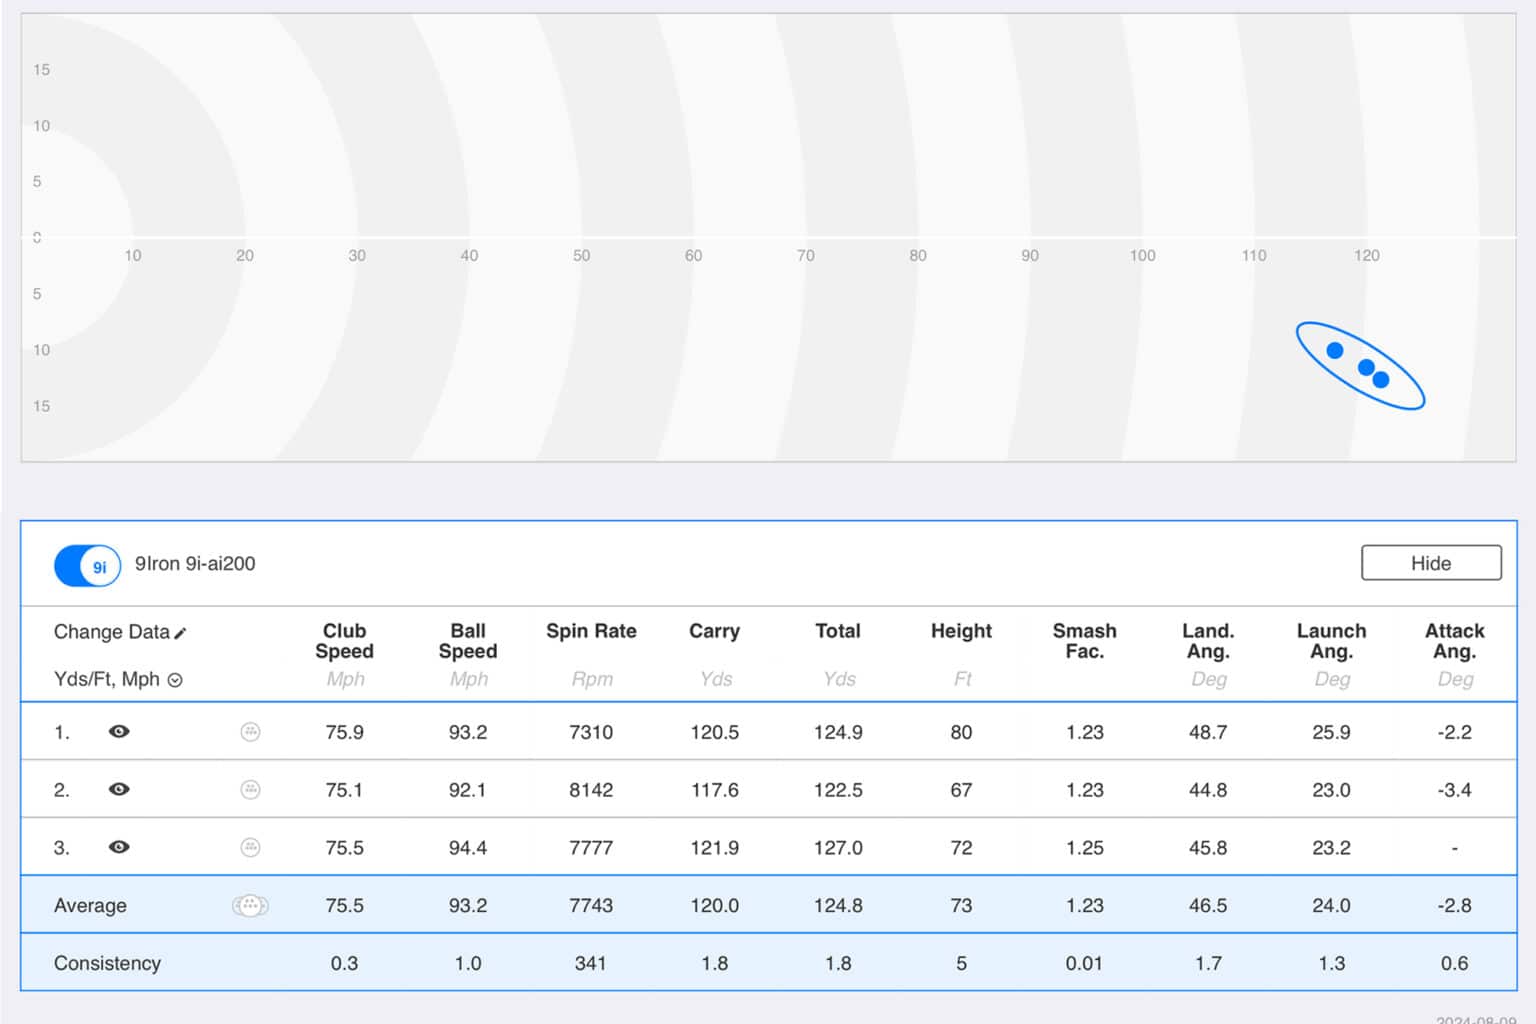Hide shot 2 using its eye icon
The height and width of the screenshot is (1024, 1536).
point(119,790)
